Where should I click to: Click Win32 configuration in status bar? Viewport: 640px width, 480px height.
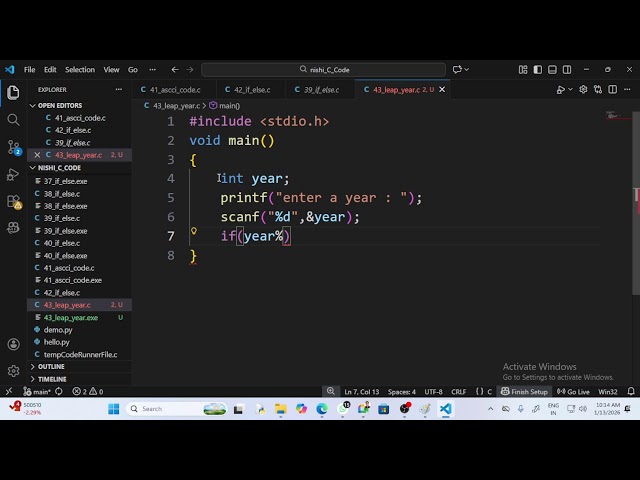point(608,391)
